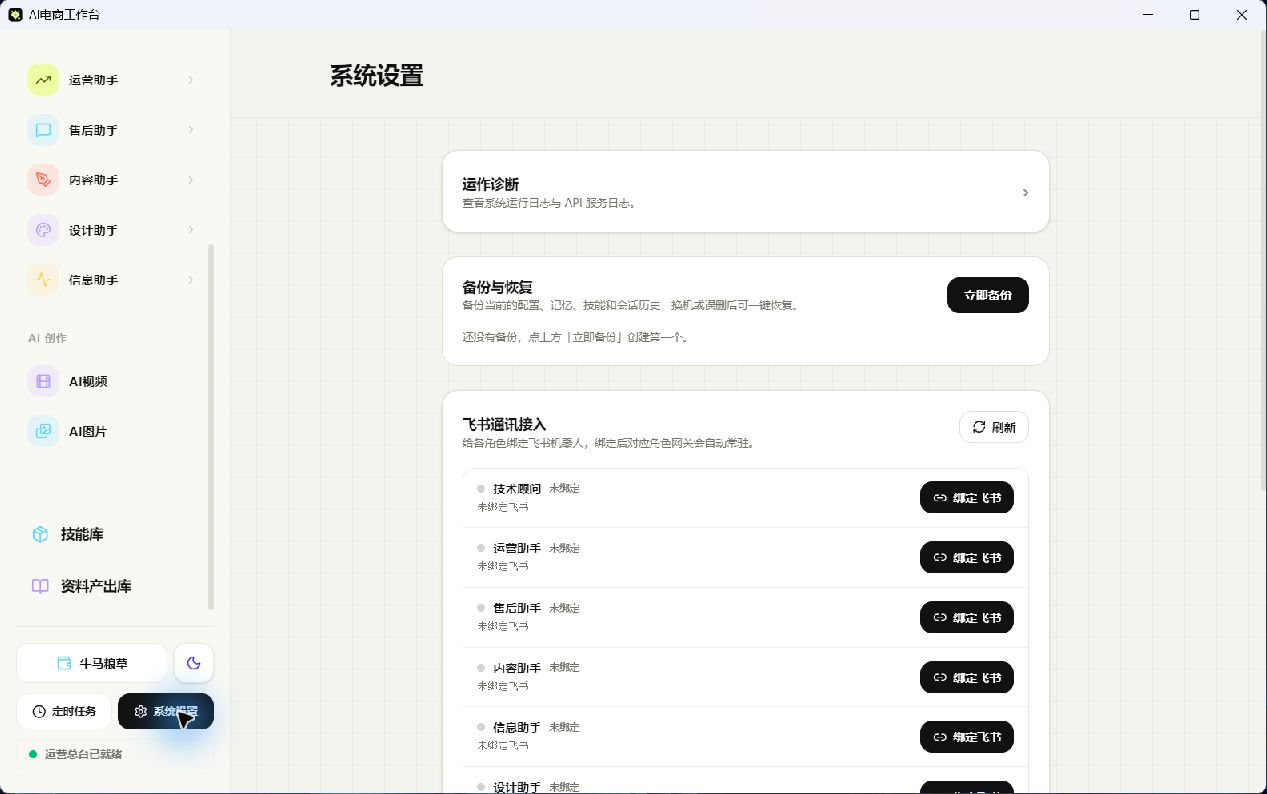The width and height of the screenshot is (1267, 794).
Task: Click the sidebar vertical scrollbar
Action: pyautogui.click(x=210, y=426)
